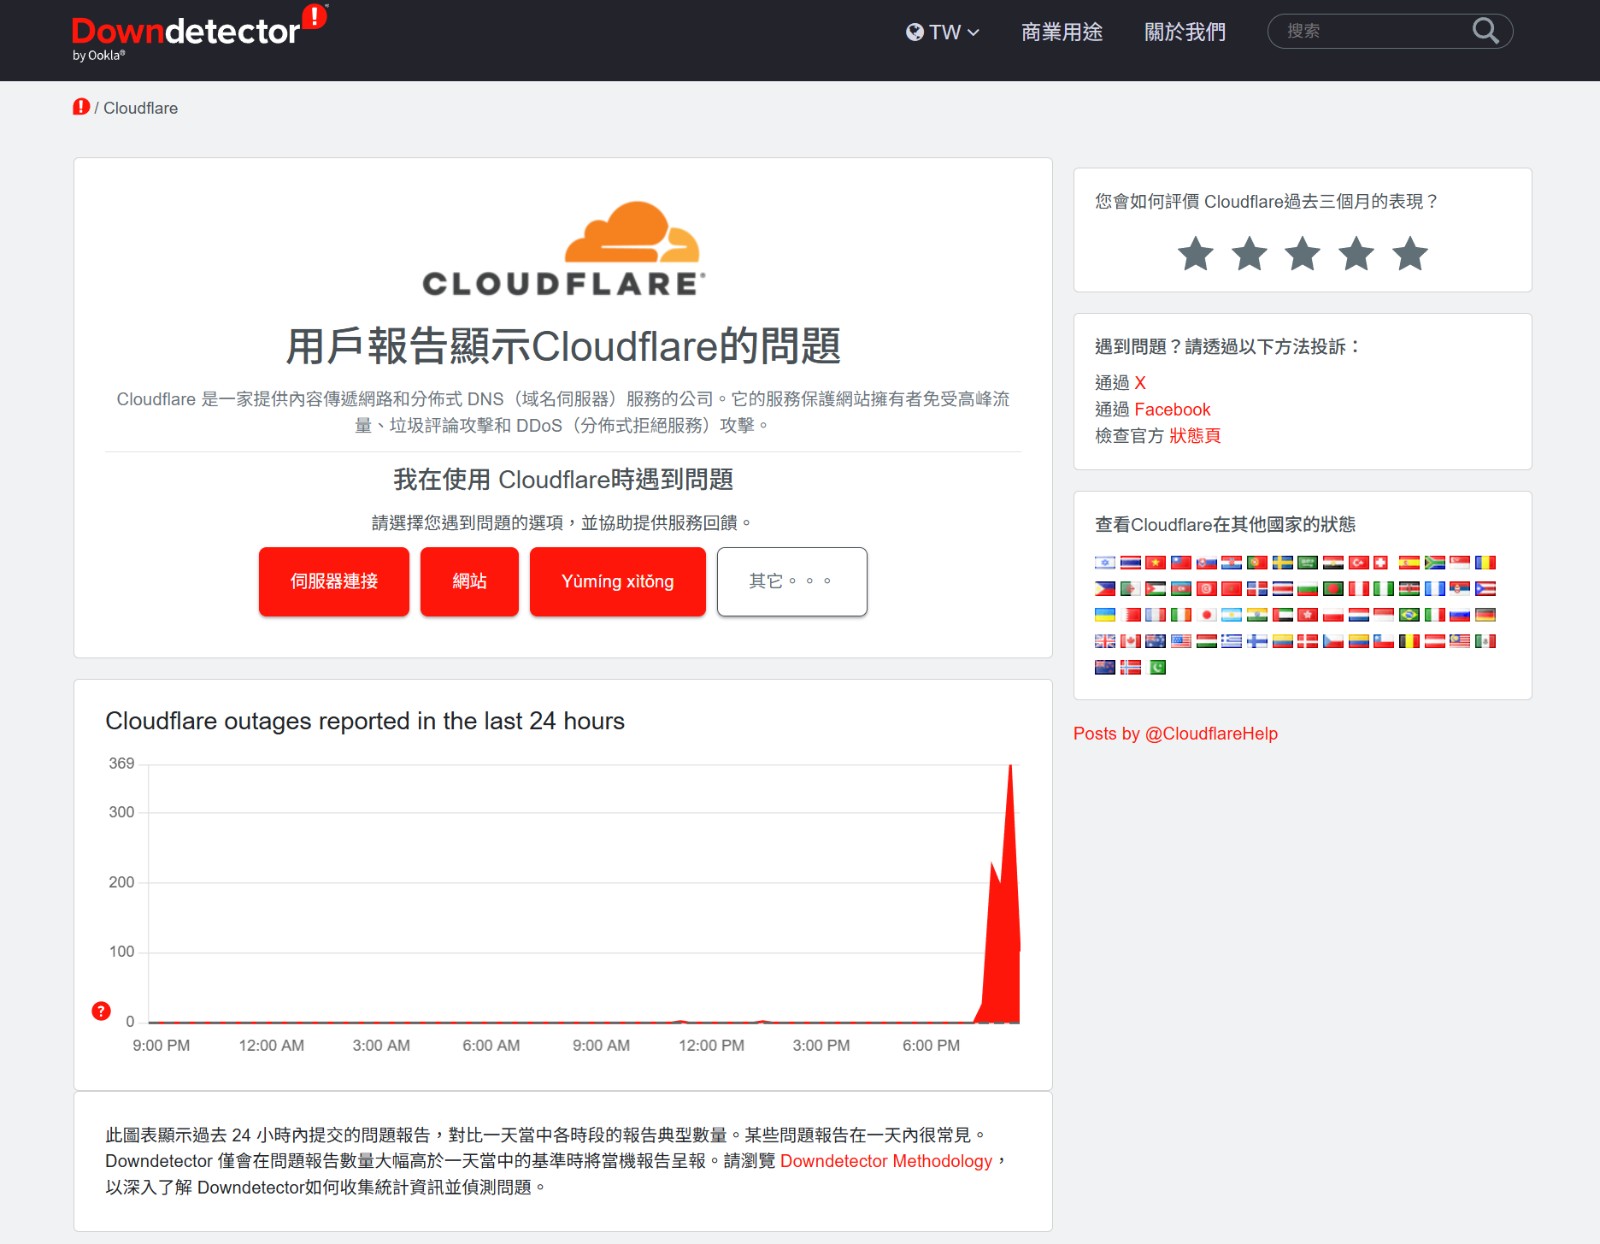Open the official 狀態頁 link
This screenshot has height=1244, width=1600.
(x=1196, y=435)
